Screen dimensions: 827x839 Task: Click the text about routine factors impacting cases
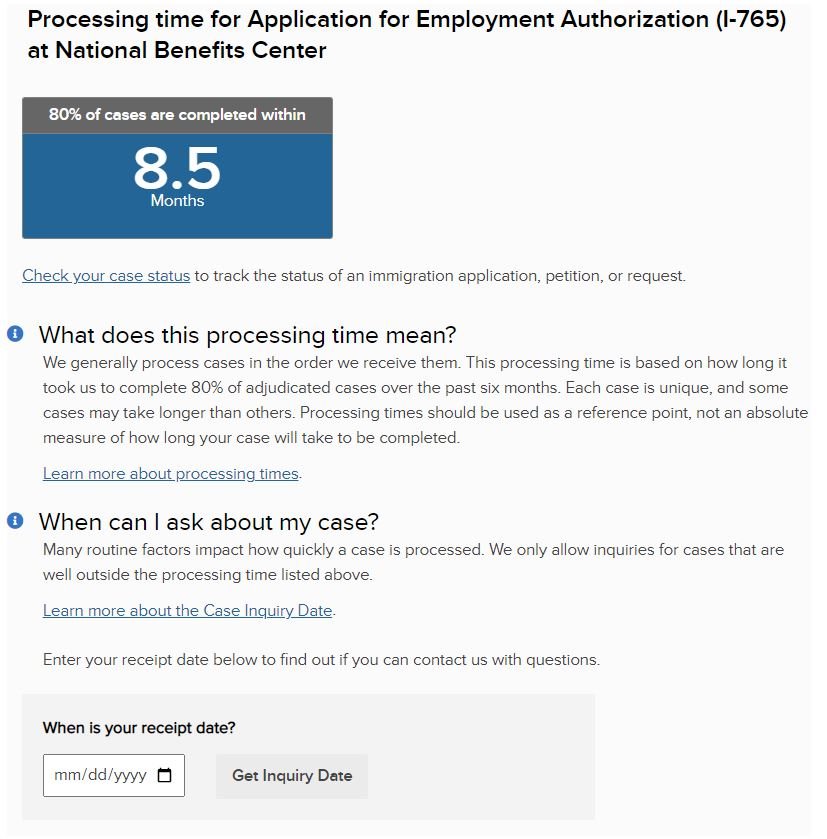point(413,562)
